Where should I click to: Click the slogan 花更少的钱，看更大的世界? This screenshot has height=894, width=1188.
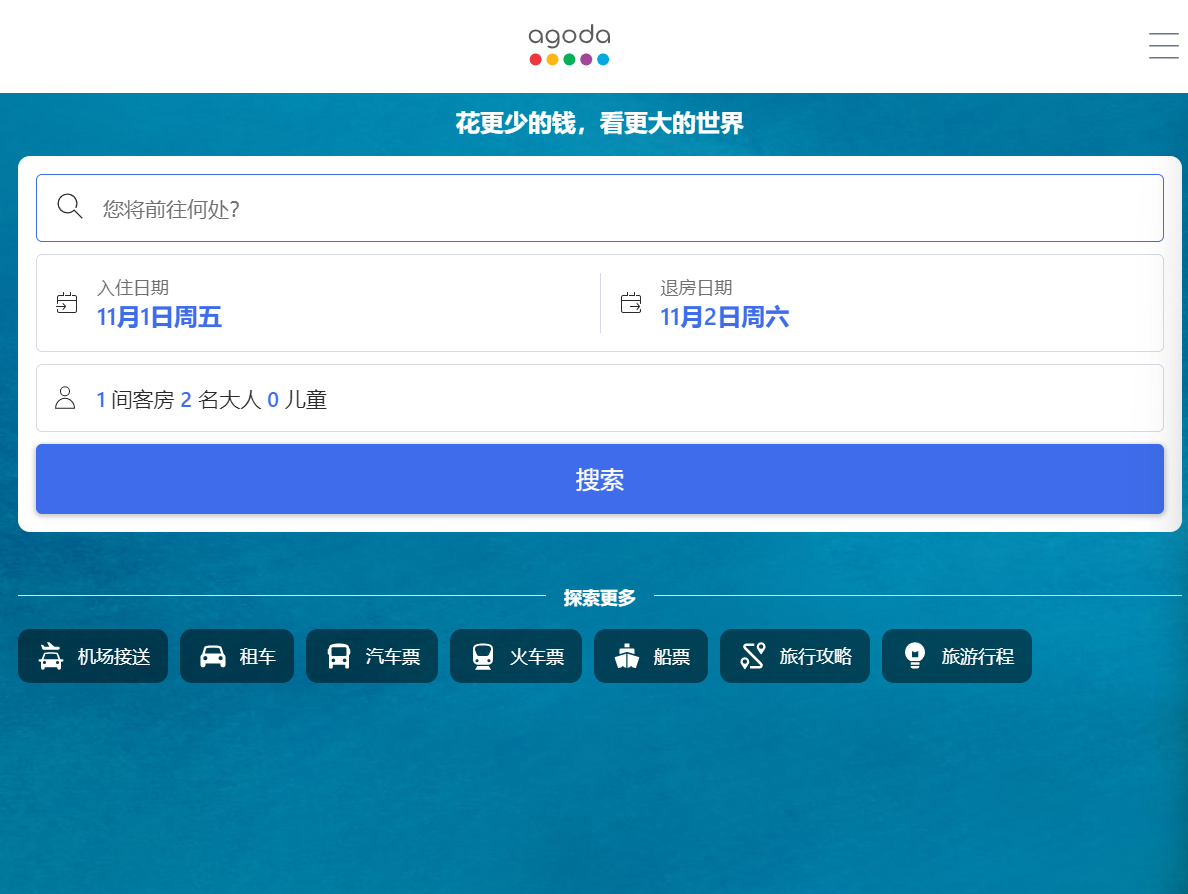(x=599, y=123)
